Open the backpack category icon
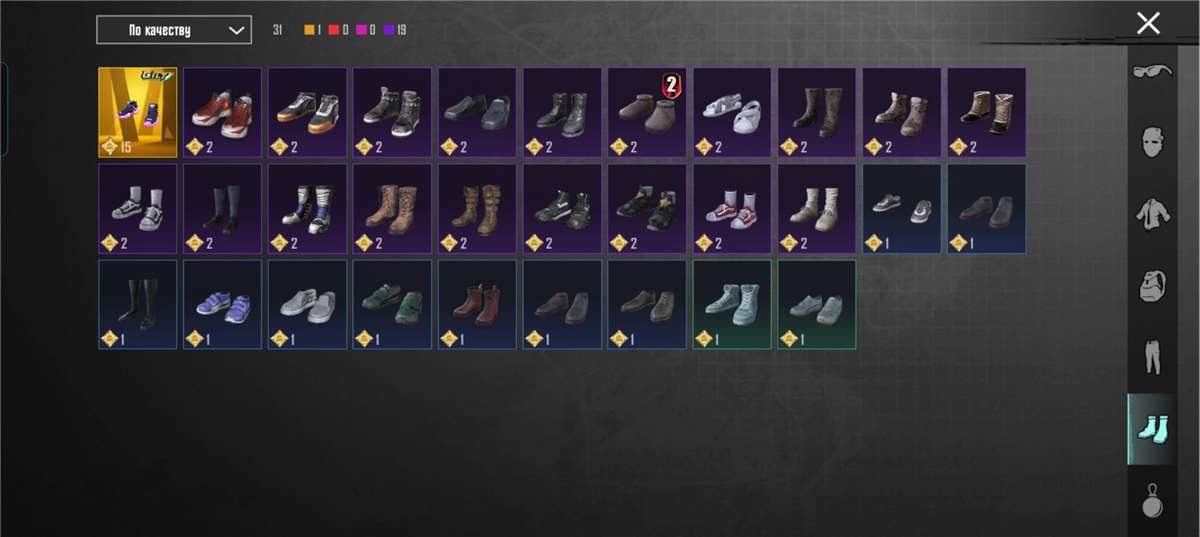Screen dimensions: 1200x537 pos(1152,284)
